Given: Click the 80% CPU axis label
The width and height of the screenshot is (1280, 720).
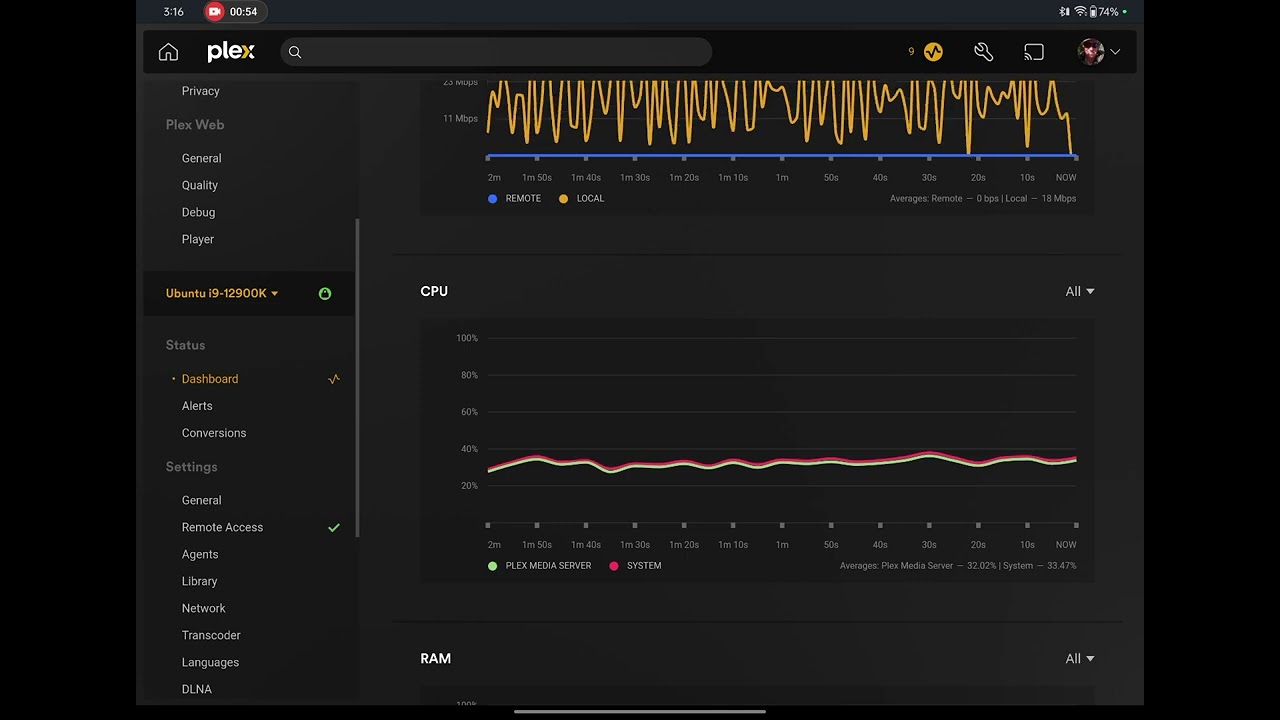Looking at the screenshot, I should [467, 375].
